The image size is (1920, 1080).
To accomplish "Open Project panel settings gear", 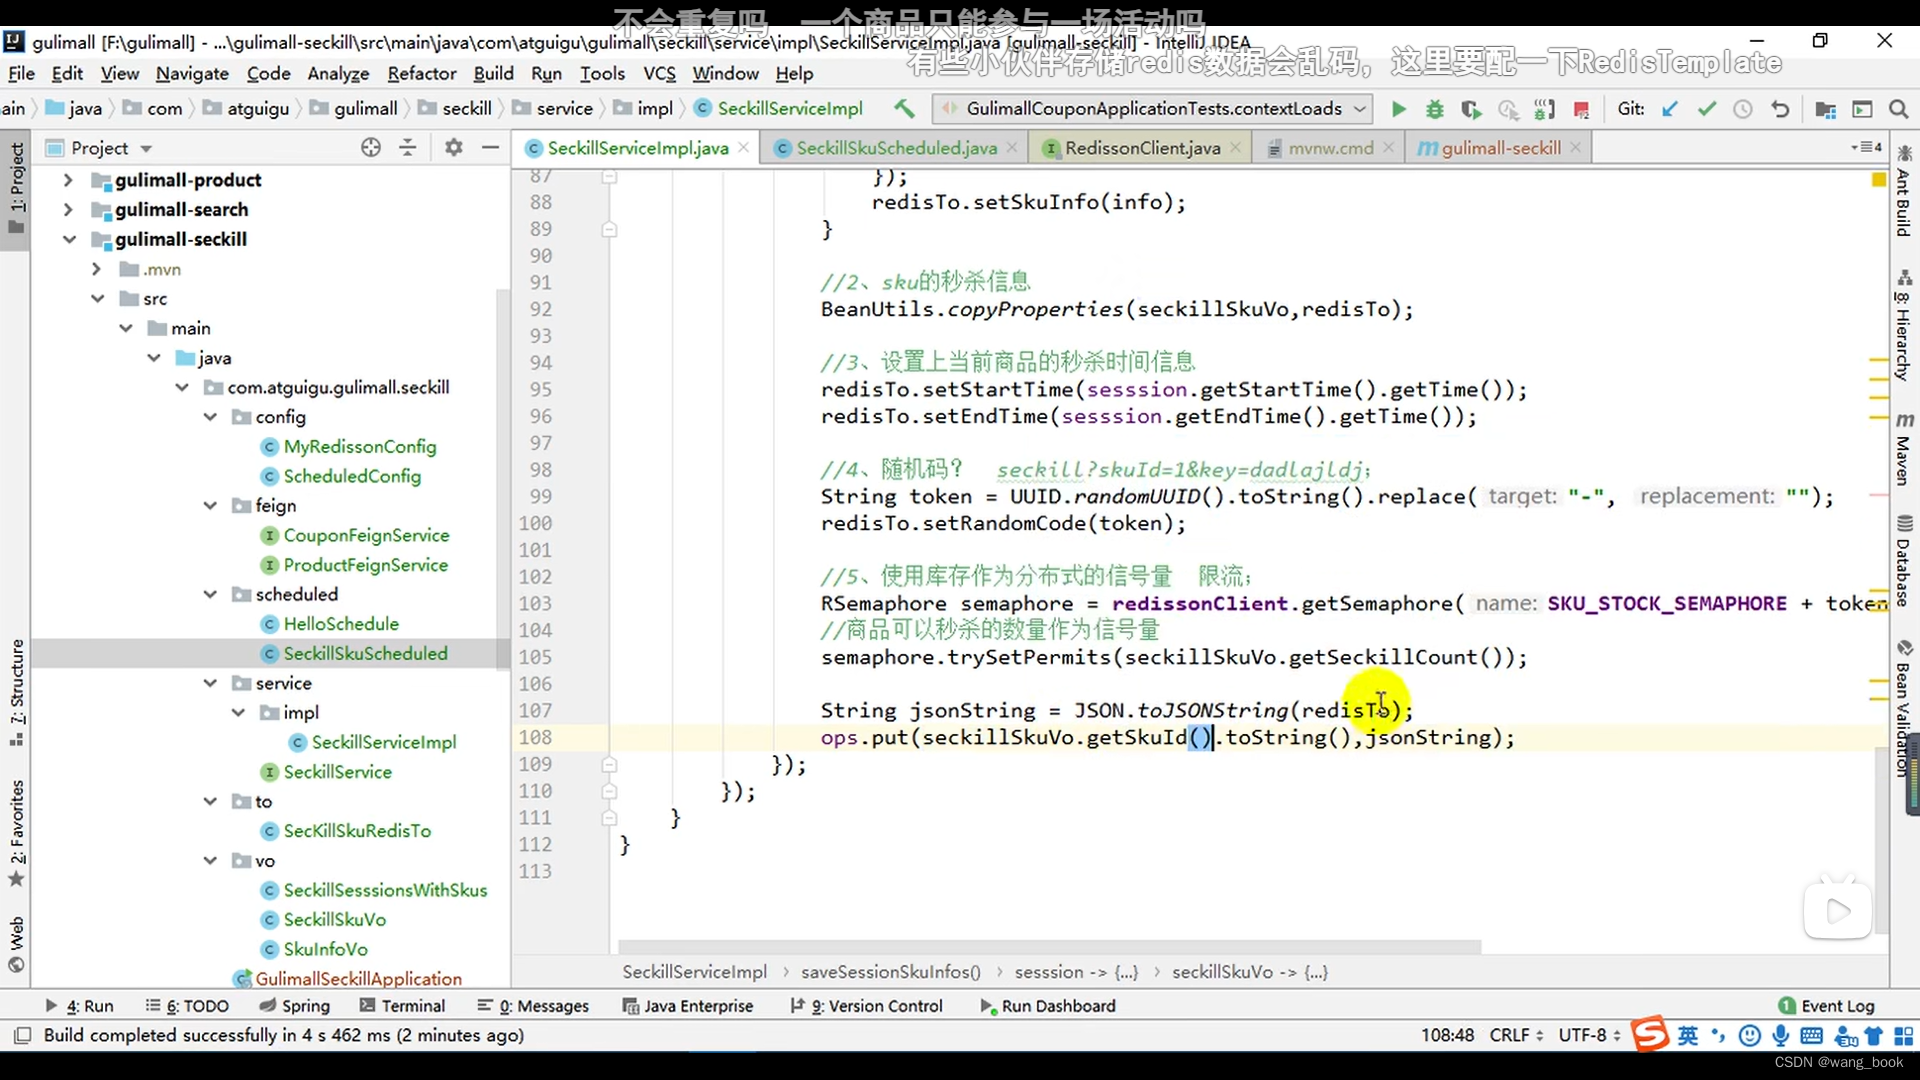I will tap(453, 148).
